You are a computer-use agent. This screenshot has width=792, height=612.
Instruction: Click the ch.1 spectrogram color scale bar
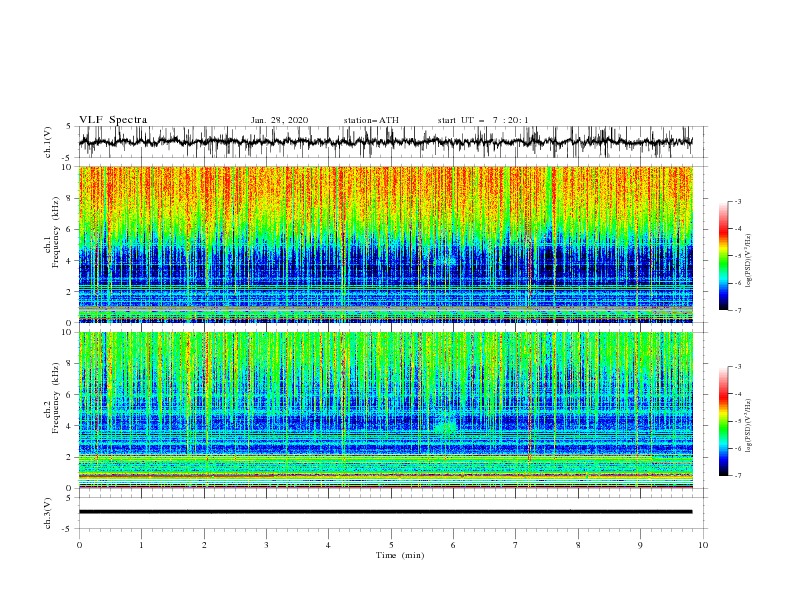click(723, 256)
